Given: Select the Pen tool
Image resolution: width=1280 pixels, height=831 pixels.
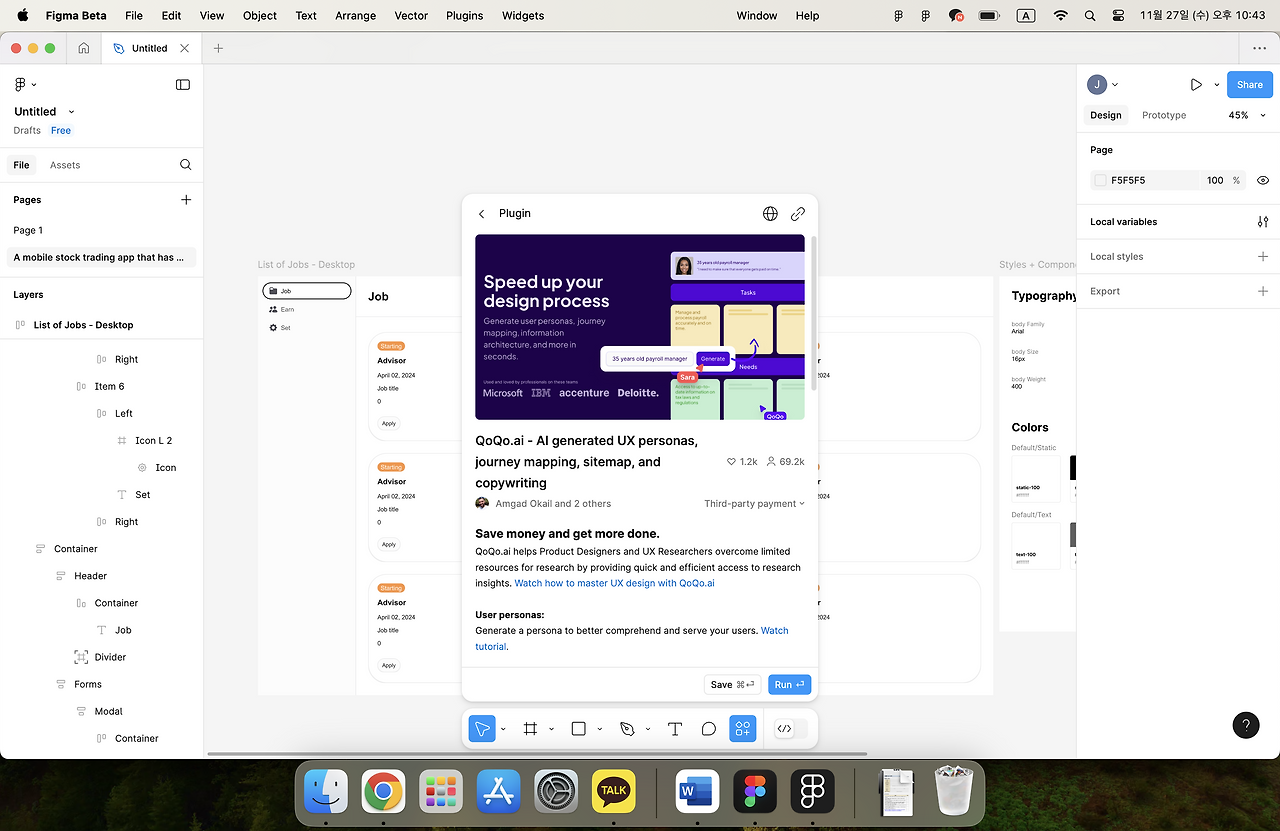Looking at the screenshot, I should point(627,729).
